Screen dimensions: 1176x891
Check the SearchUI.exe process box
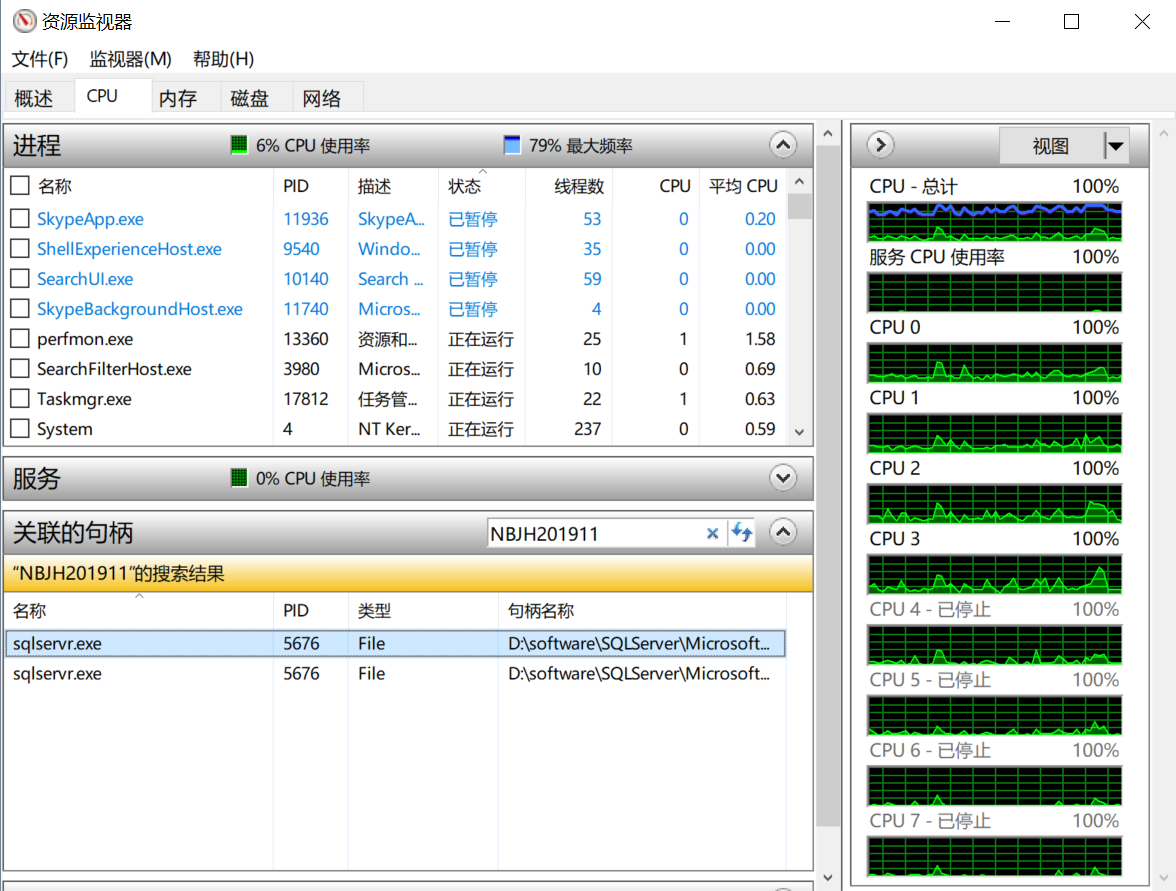[x=20, y=278]
